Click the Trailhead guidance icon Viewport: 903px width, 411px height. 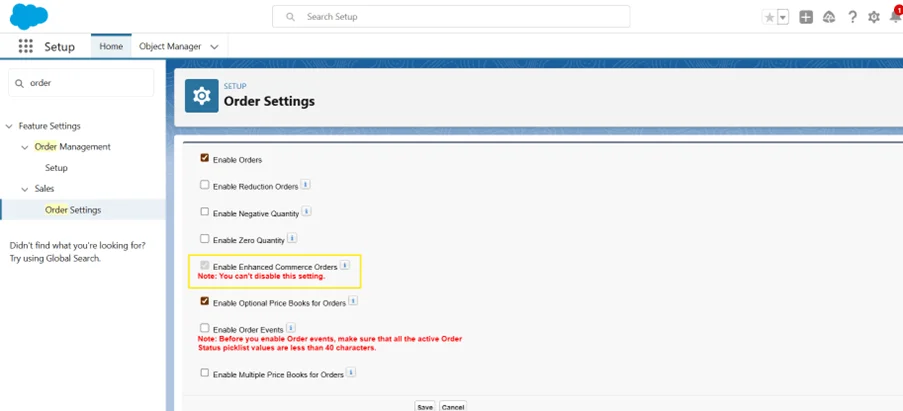[x=829, y=17]
